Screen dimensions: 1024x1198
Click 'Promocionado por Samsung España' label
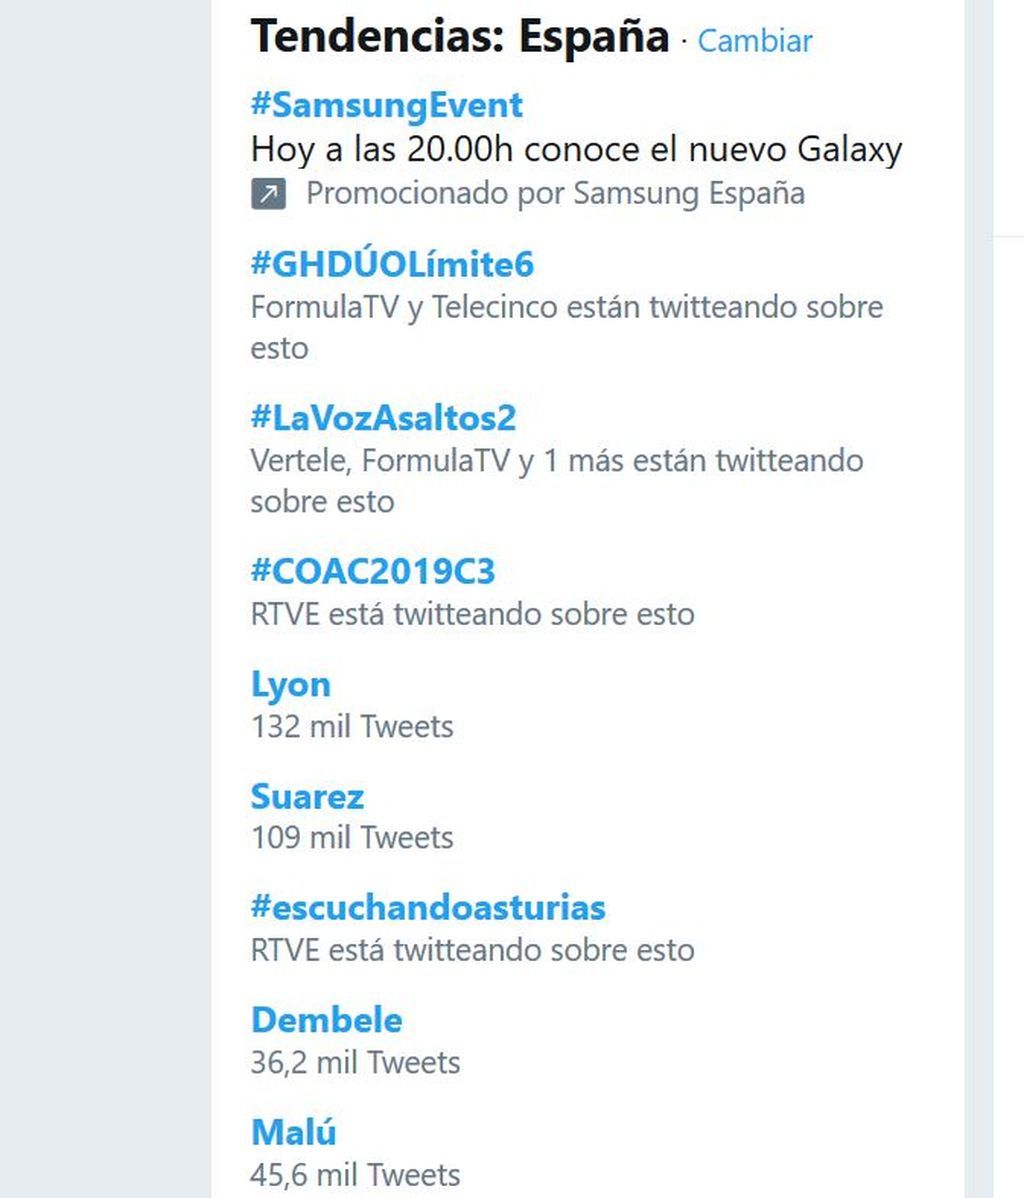coord(556,193)
